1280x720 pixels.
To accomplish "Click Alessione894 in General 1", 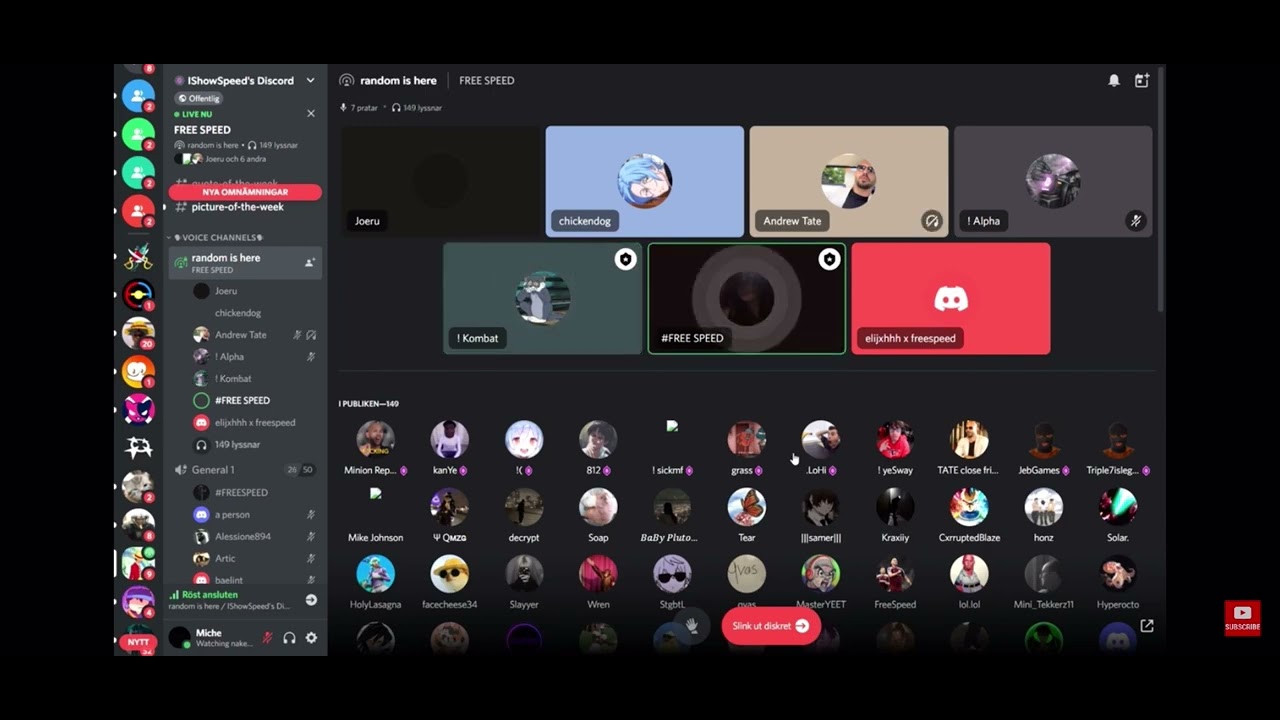I will pos(245,536).
